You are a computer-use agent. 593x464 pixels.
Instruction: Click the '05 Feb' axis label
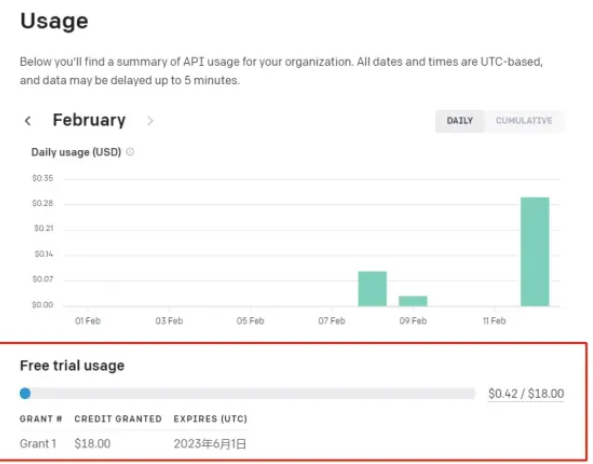250,321
